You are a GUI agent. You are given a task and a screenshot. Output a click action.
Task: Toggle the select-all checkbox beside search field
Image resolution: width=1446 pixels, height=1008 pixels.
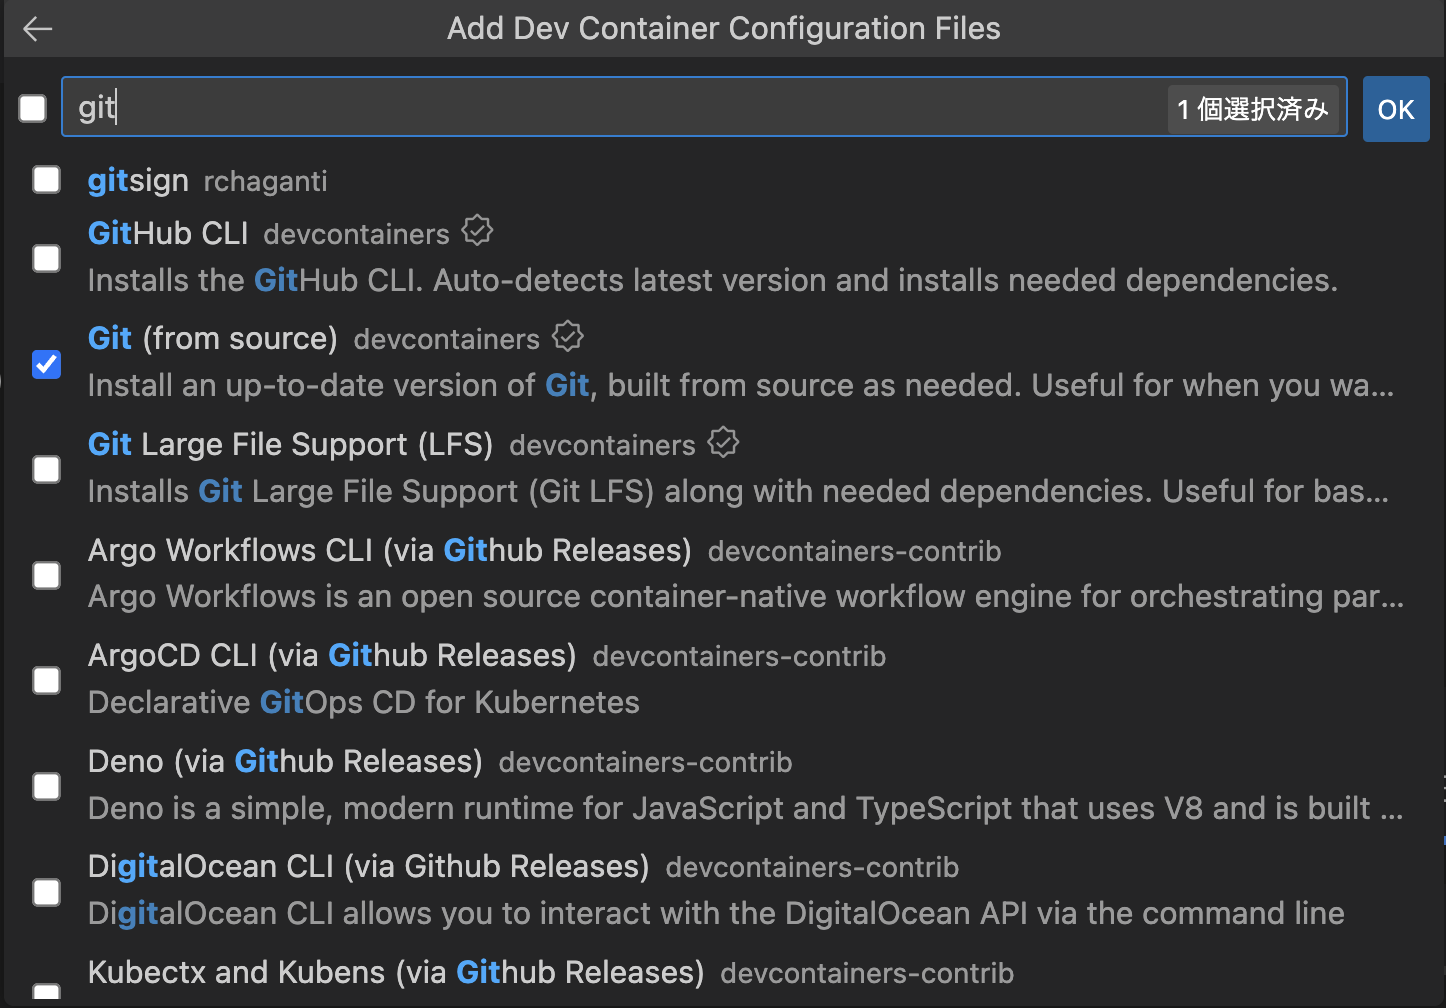(31, 107)
